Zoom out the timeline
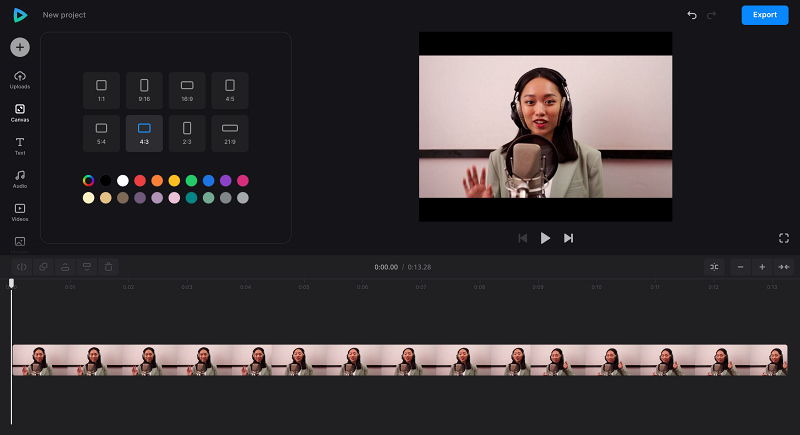Image resolution: width=800 pixels, height=435 pixels. (x=740, y=267)
